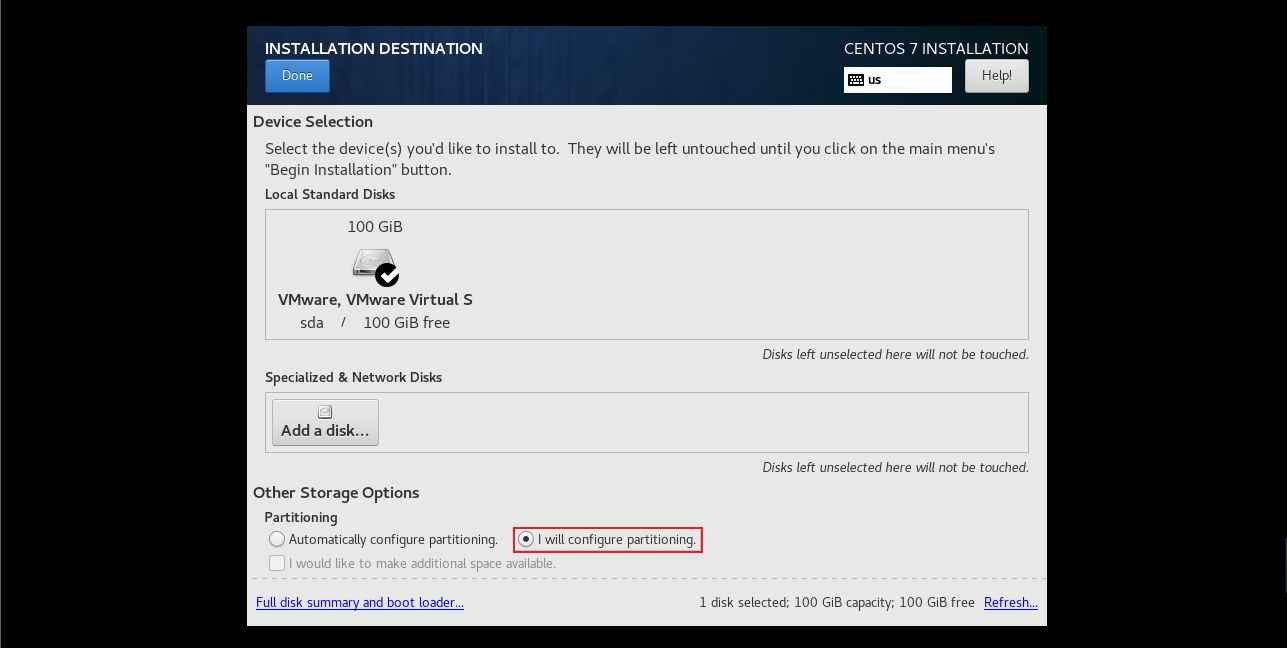Image resolution: width=1287 pixels, height=648 pixels.
Task: Click the blue Done button
Action: pos(297,76)
